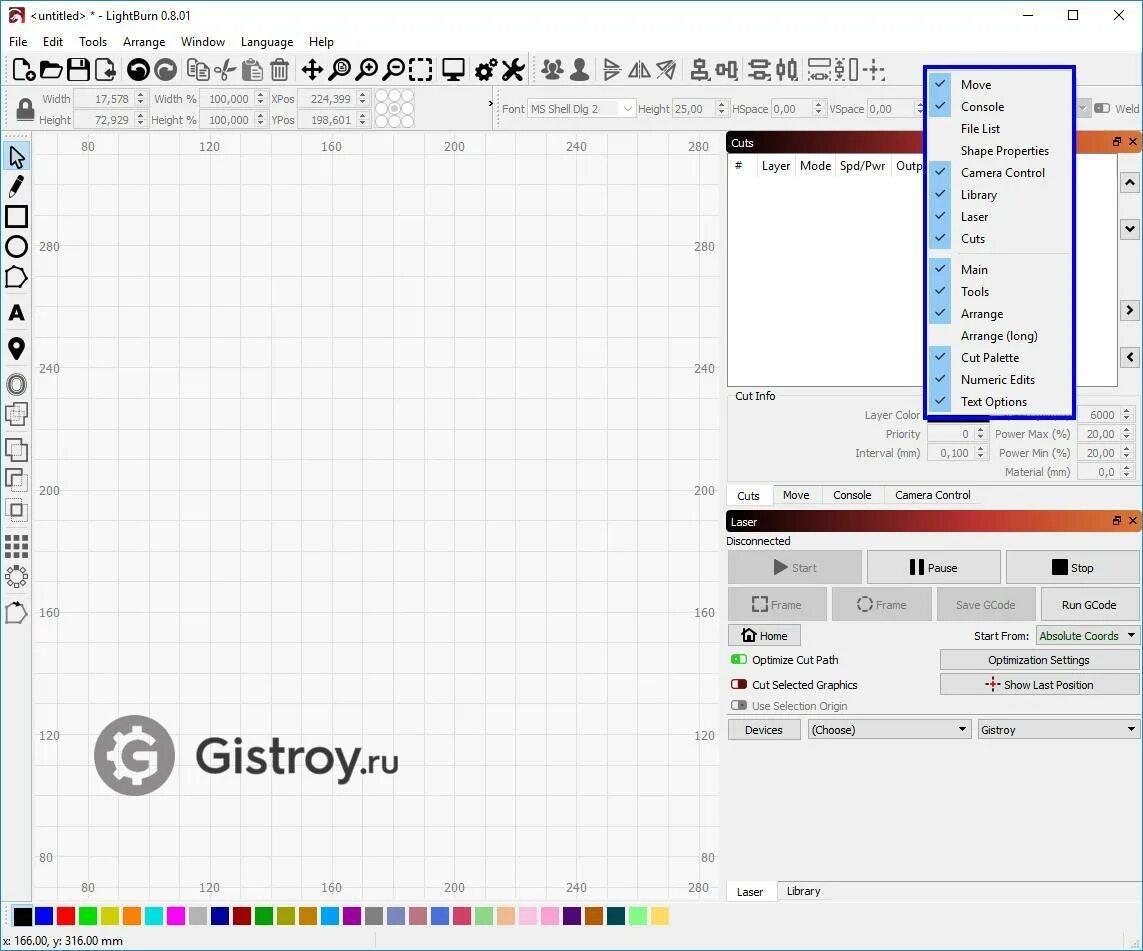The height and width of the screenshot is (951, 1143).
Task: Pick the blue color swatch
Action: point(44,916)
